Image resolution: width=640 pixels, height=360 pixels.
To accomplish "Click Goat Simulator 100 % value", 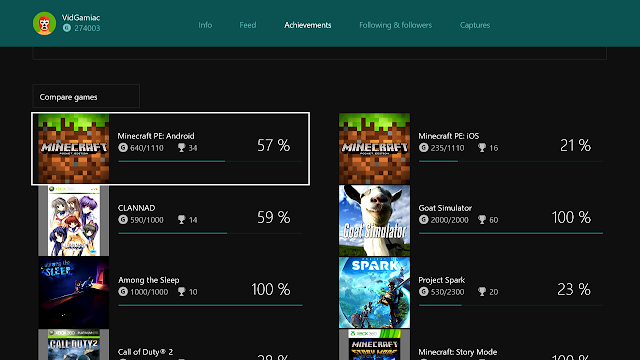I will 571,217.
